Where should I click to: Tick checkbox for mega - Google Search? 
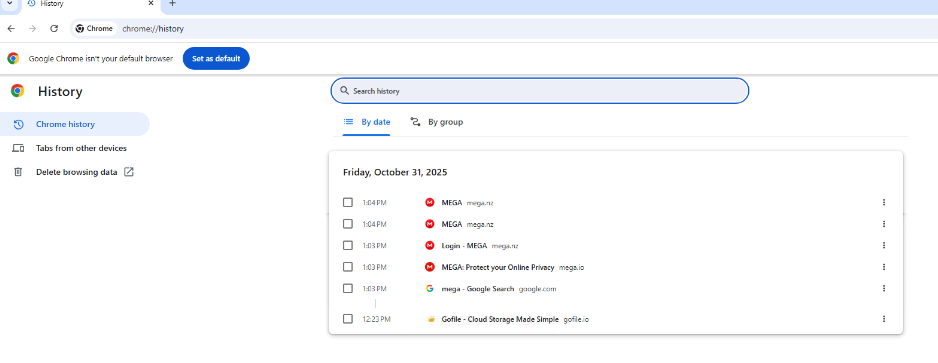click(x=348, y=288)
